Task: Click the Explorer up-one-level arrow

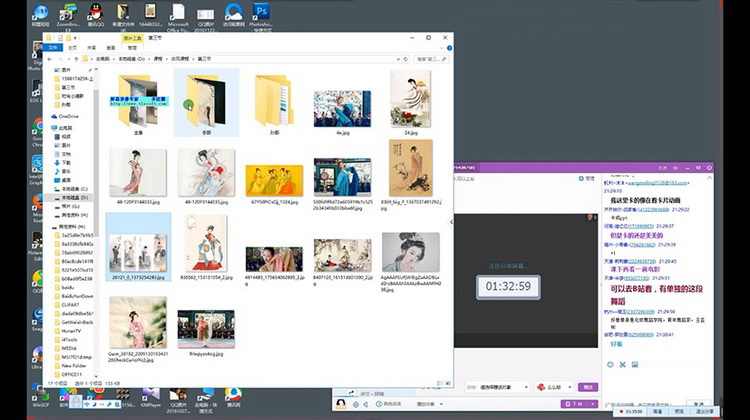Action: click(x=76, y=59)
